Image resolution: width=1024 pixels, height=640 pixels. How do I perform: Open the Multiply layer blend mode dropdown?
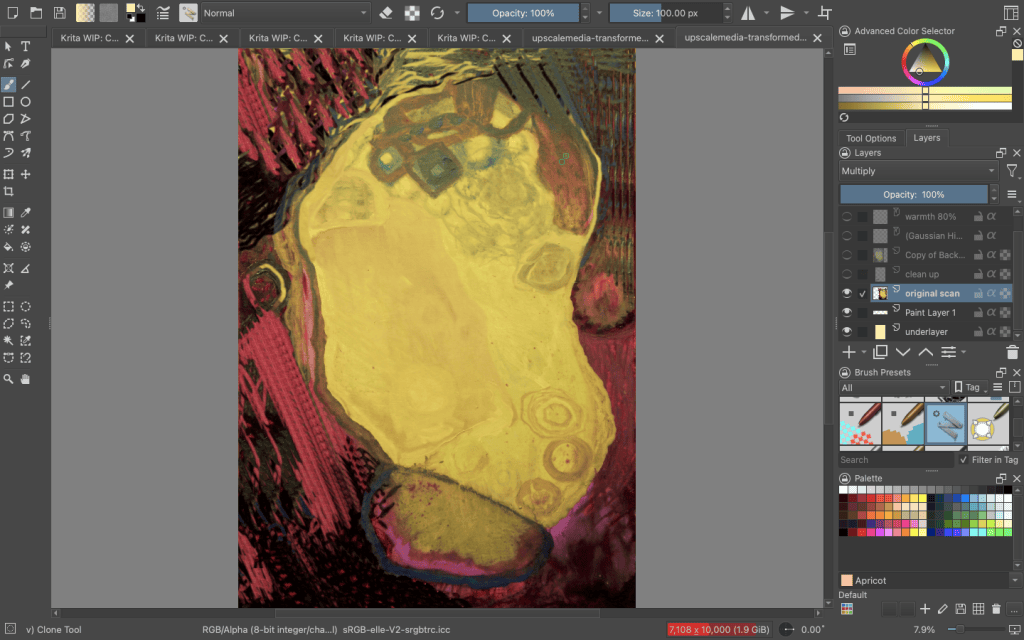(x=918, y=171)
